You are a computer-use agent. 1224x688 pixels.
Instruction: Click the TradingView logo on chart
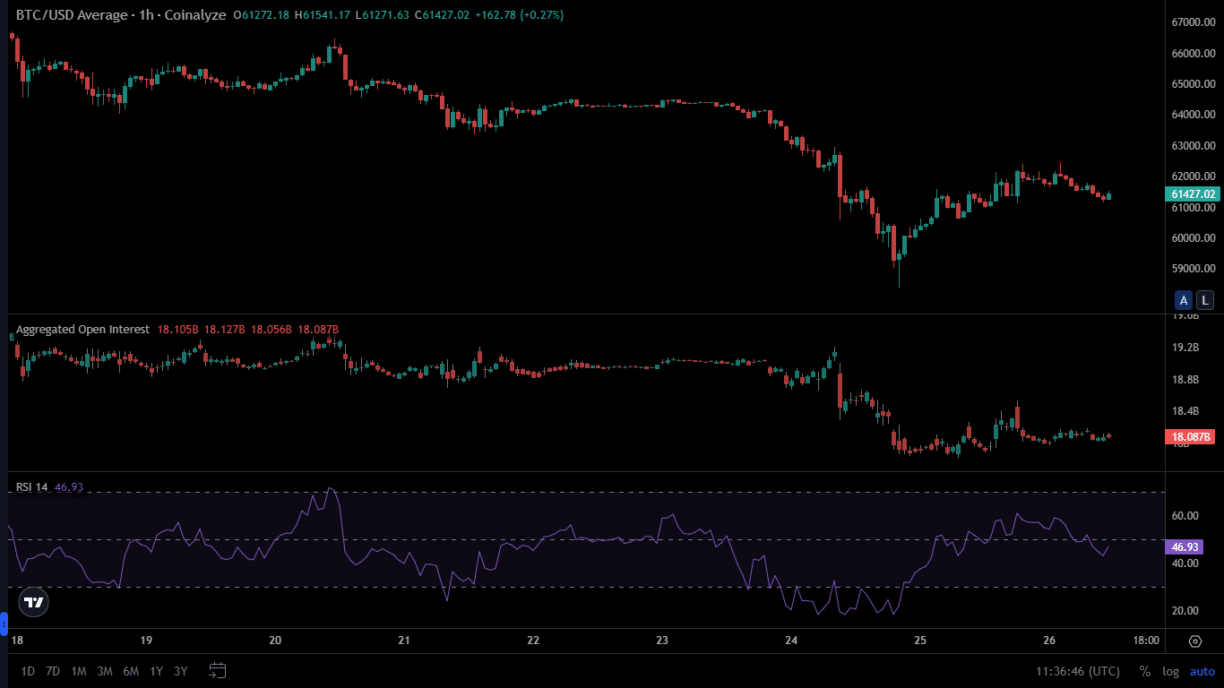33,602
